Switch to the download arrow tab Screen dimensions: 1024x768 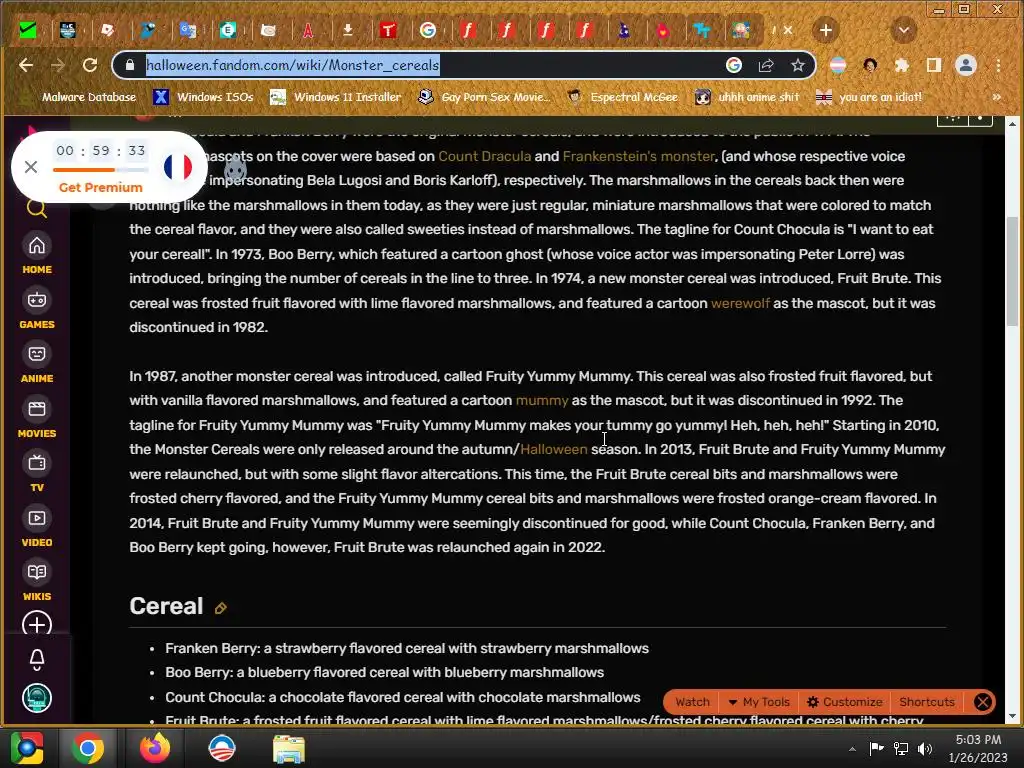[x=348, y=30]
